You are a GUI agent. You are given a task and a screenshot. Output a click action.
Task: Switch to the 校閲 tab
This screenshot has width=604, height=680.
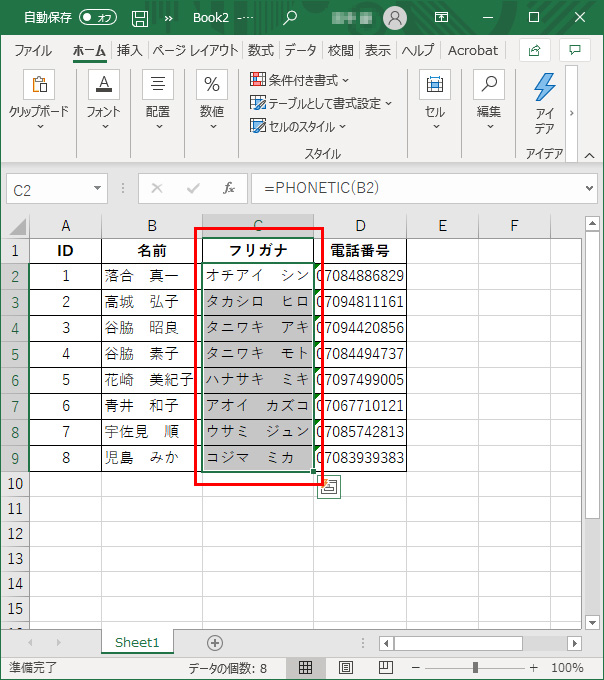pos(340,51)
